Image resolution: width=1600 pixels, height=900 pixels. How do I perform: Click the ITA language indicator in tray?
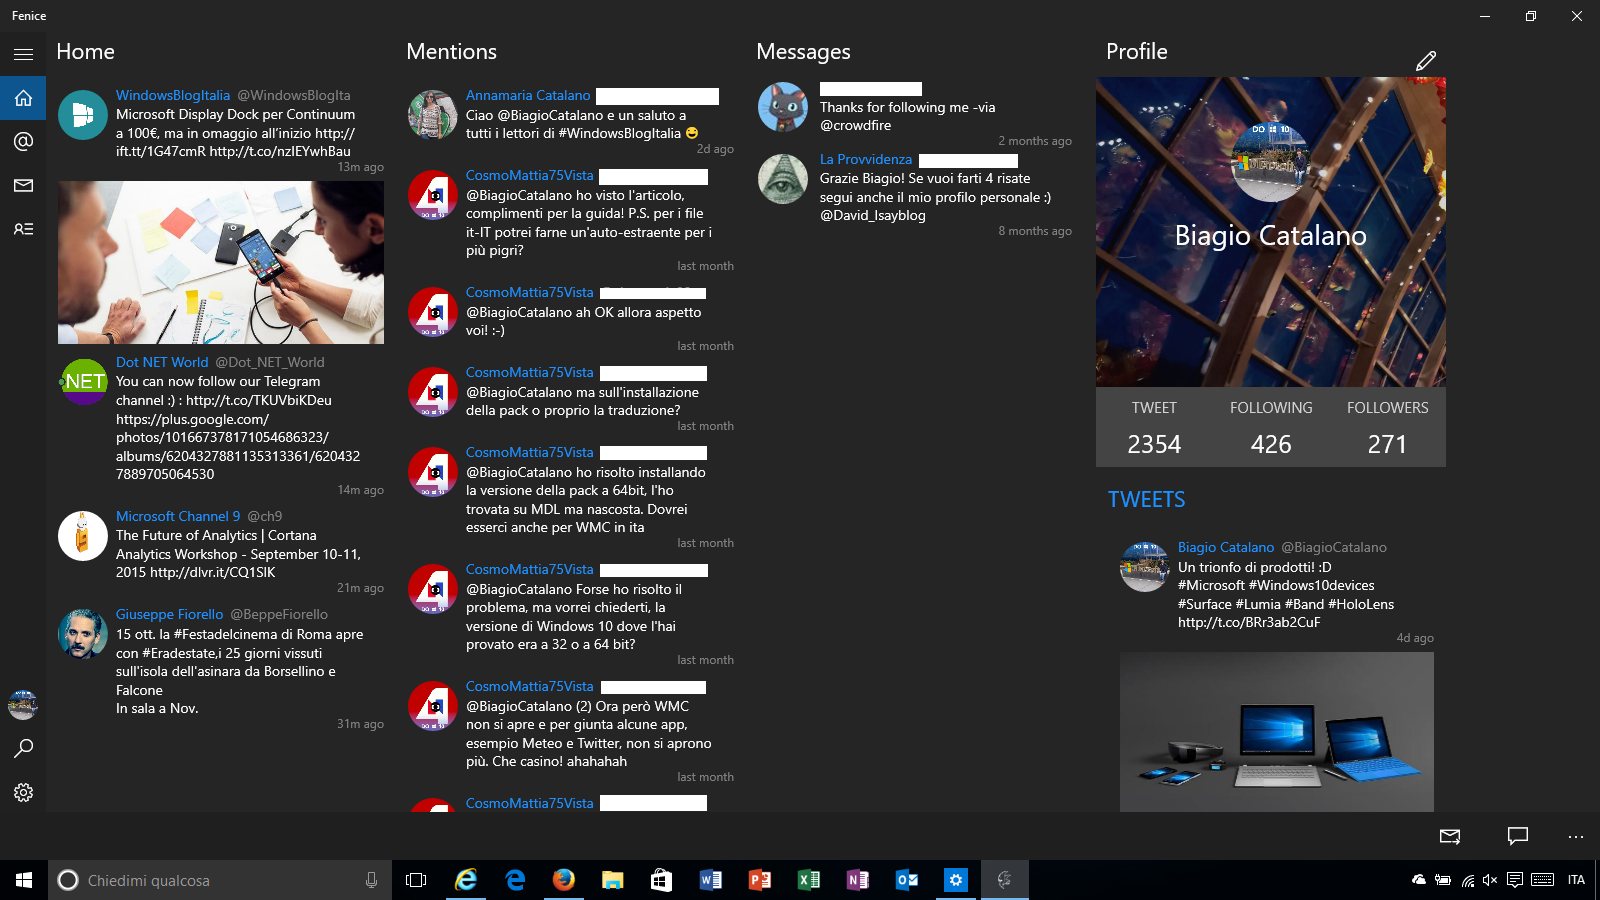1576,880
